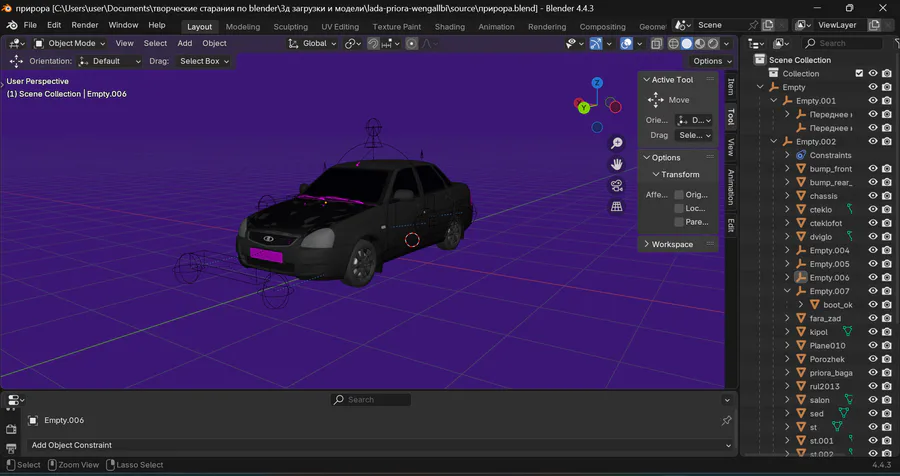Select Empty.006 in the outliner

tap(829, 277)
